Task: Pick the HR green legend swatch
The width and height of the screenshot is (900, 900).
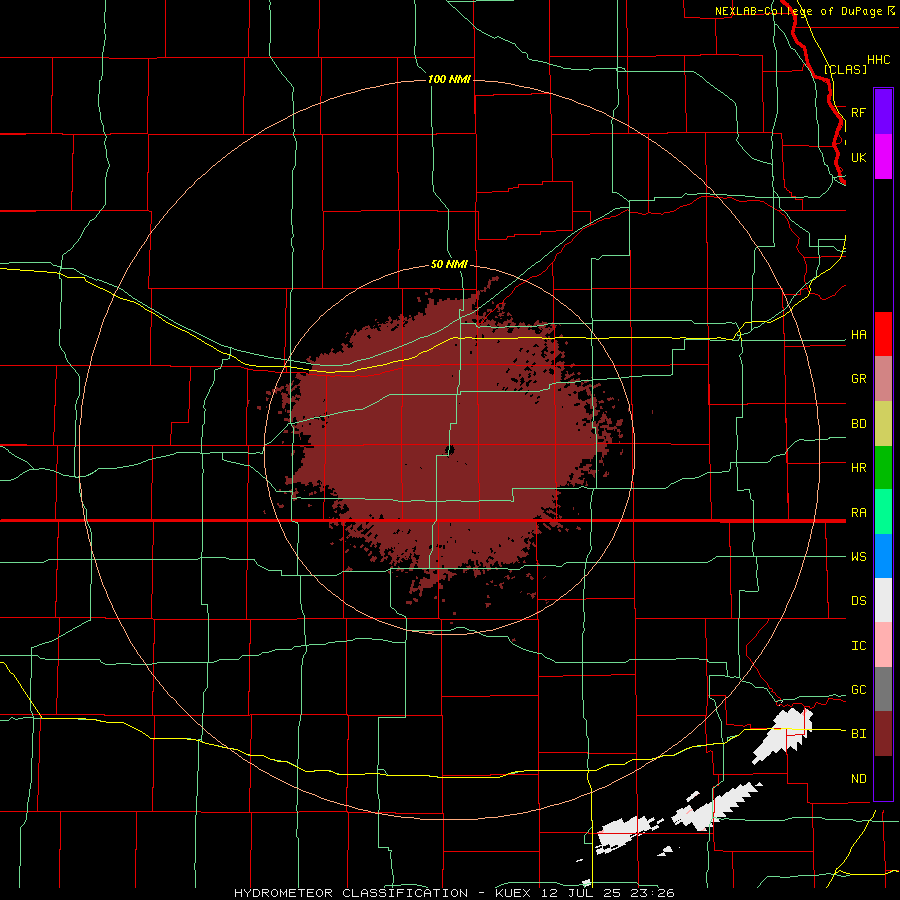Action: coord(883,468)
